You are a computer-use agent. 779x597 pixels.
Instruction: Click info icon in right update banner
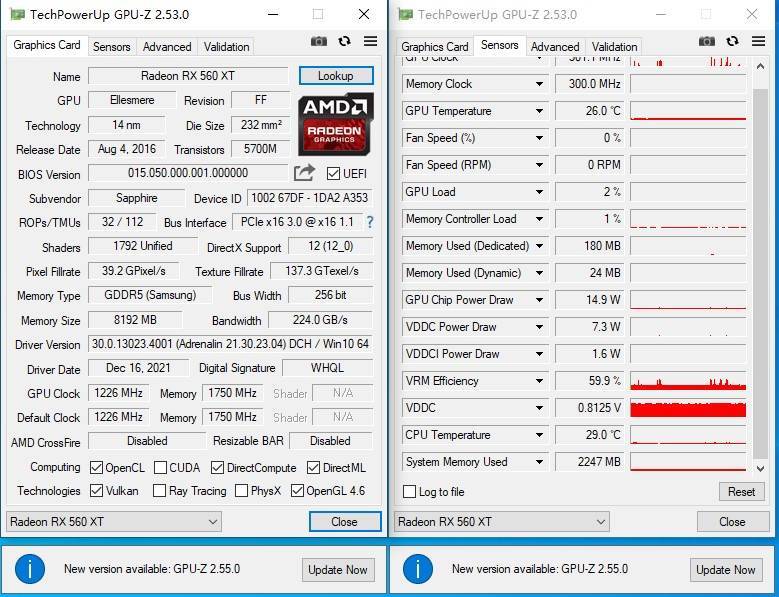tap(418, 569)
